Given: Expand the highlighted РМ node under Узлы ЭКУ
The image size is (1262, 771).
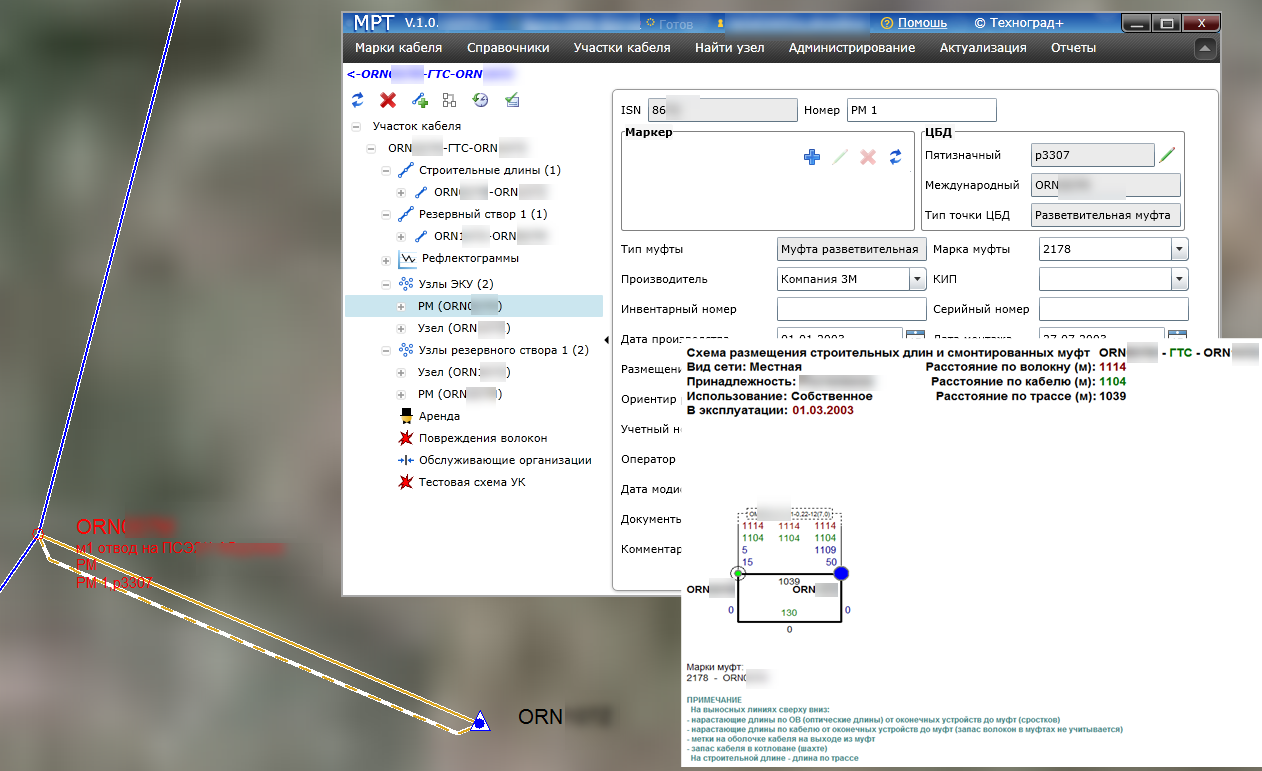Looking at the screenshot, I should tap(401, 307).
